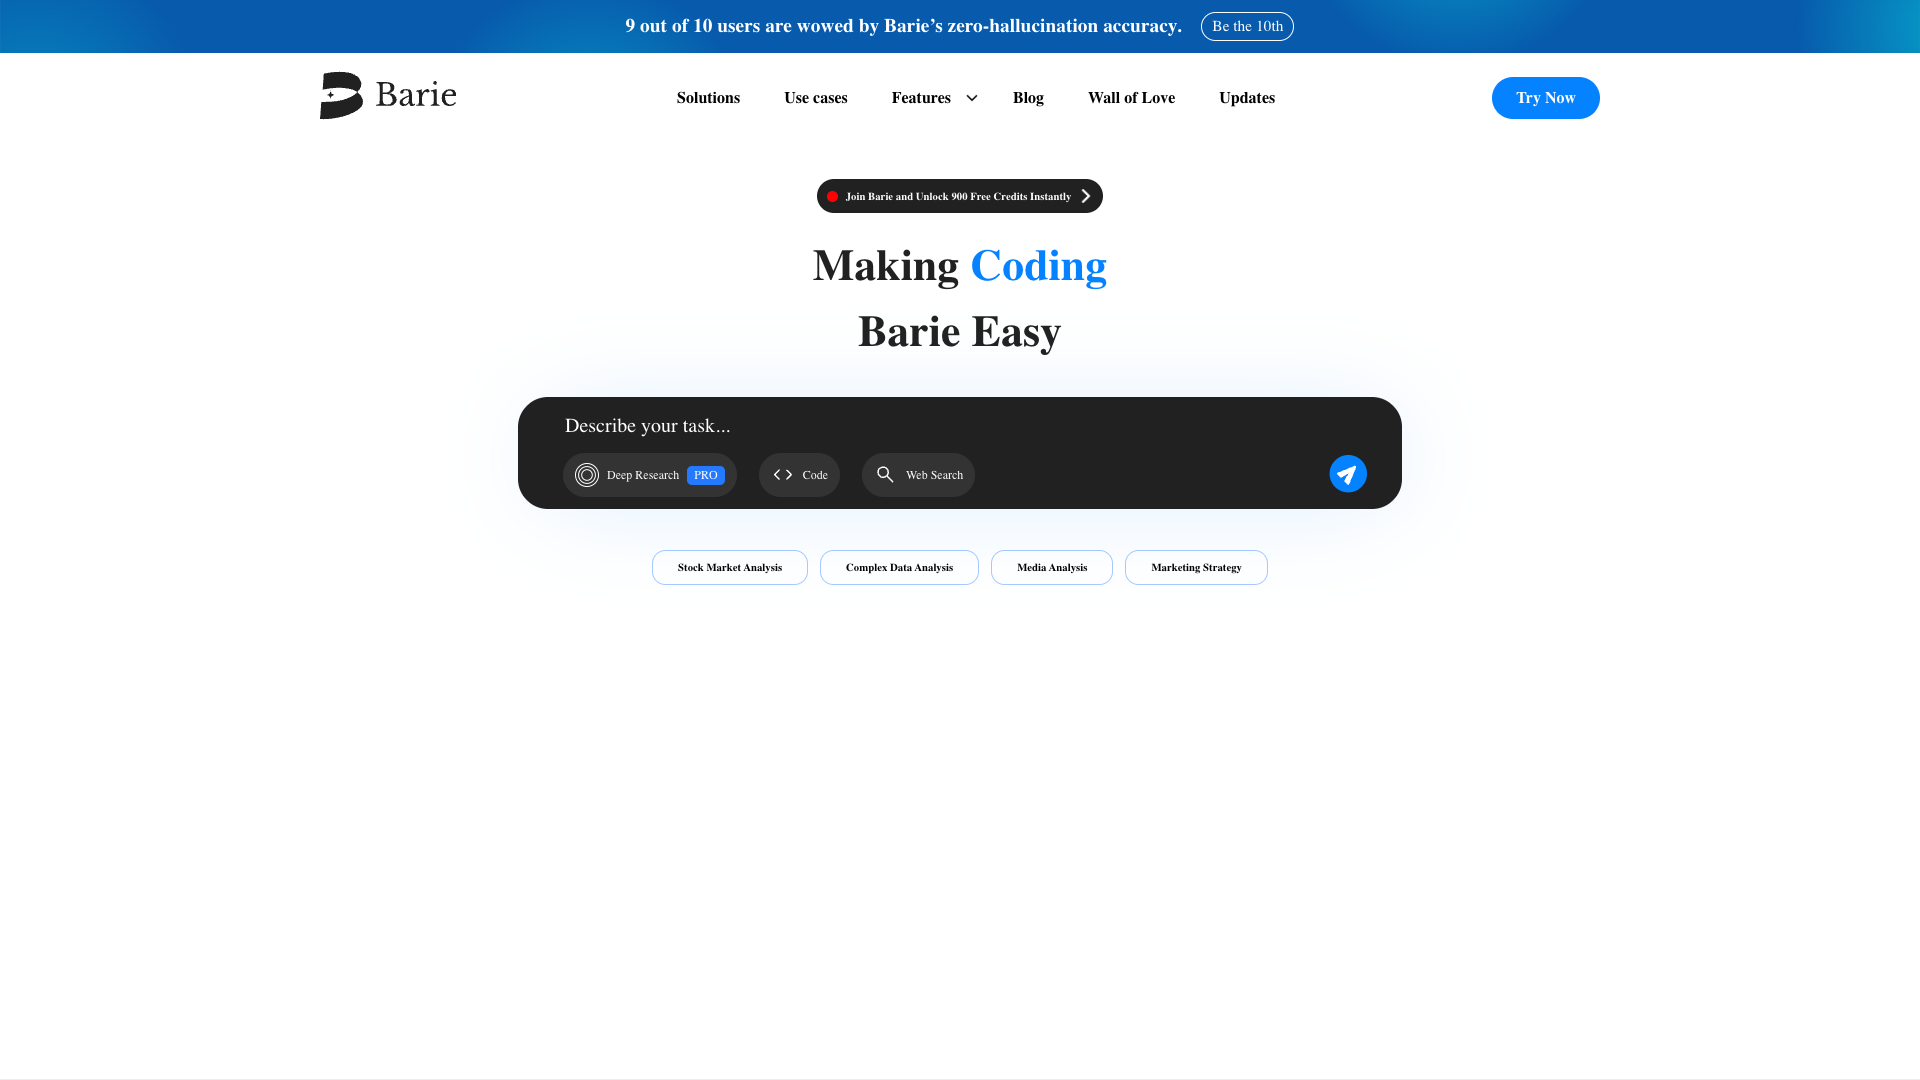The image size is (1920, 1080).
Task: Click the Deep Research concentric circles icon
Action: (x=587, y=475)
